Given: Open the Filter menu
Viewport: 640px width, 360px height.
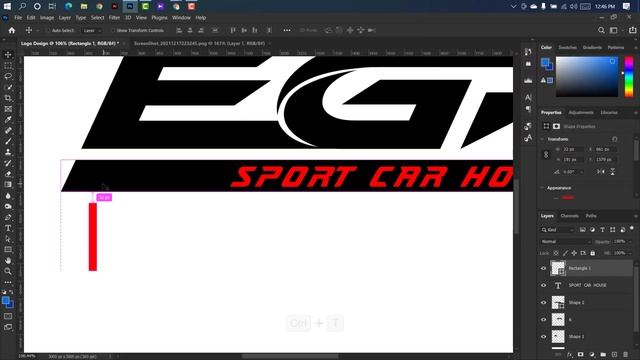Looking at the screenshot, I should 114,18.
